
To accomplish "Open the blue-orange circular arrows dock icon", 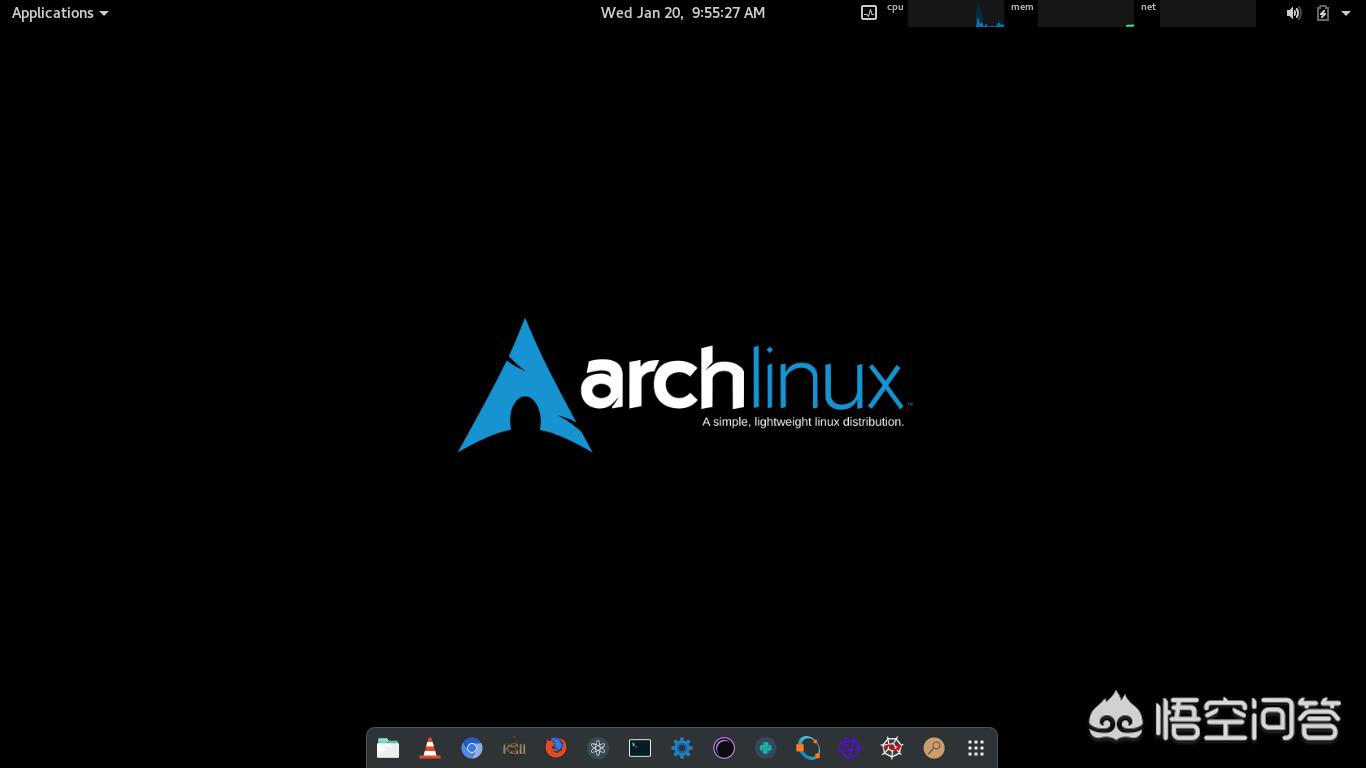I will pyautogui.click(x=808, y=748).
